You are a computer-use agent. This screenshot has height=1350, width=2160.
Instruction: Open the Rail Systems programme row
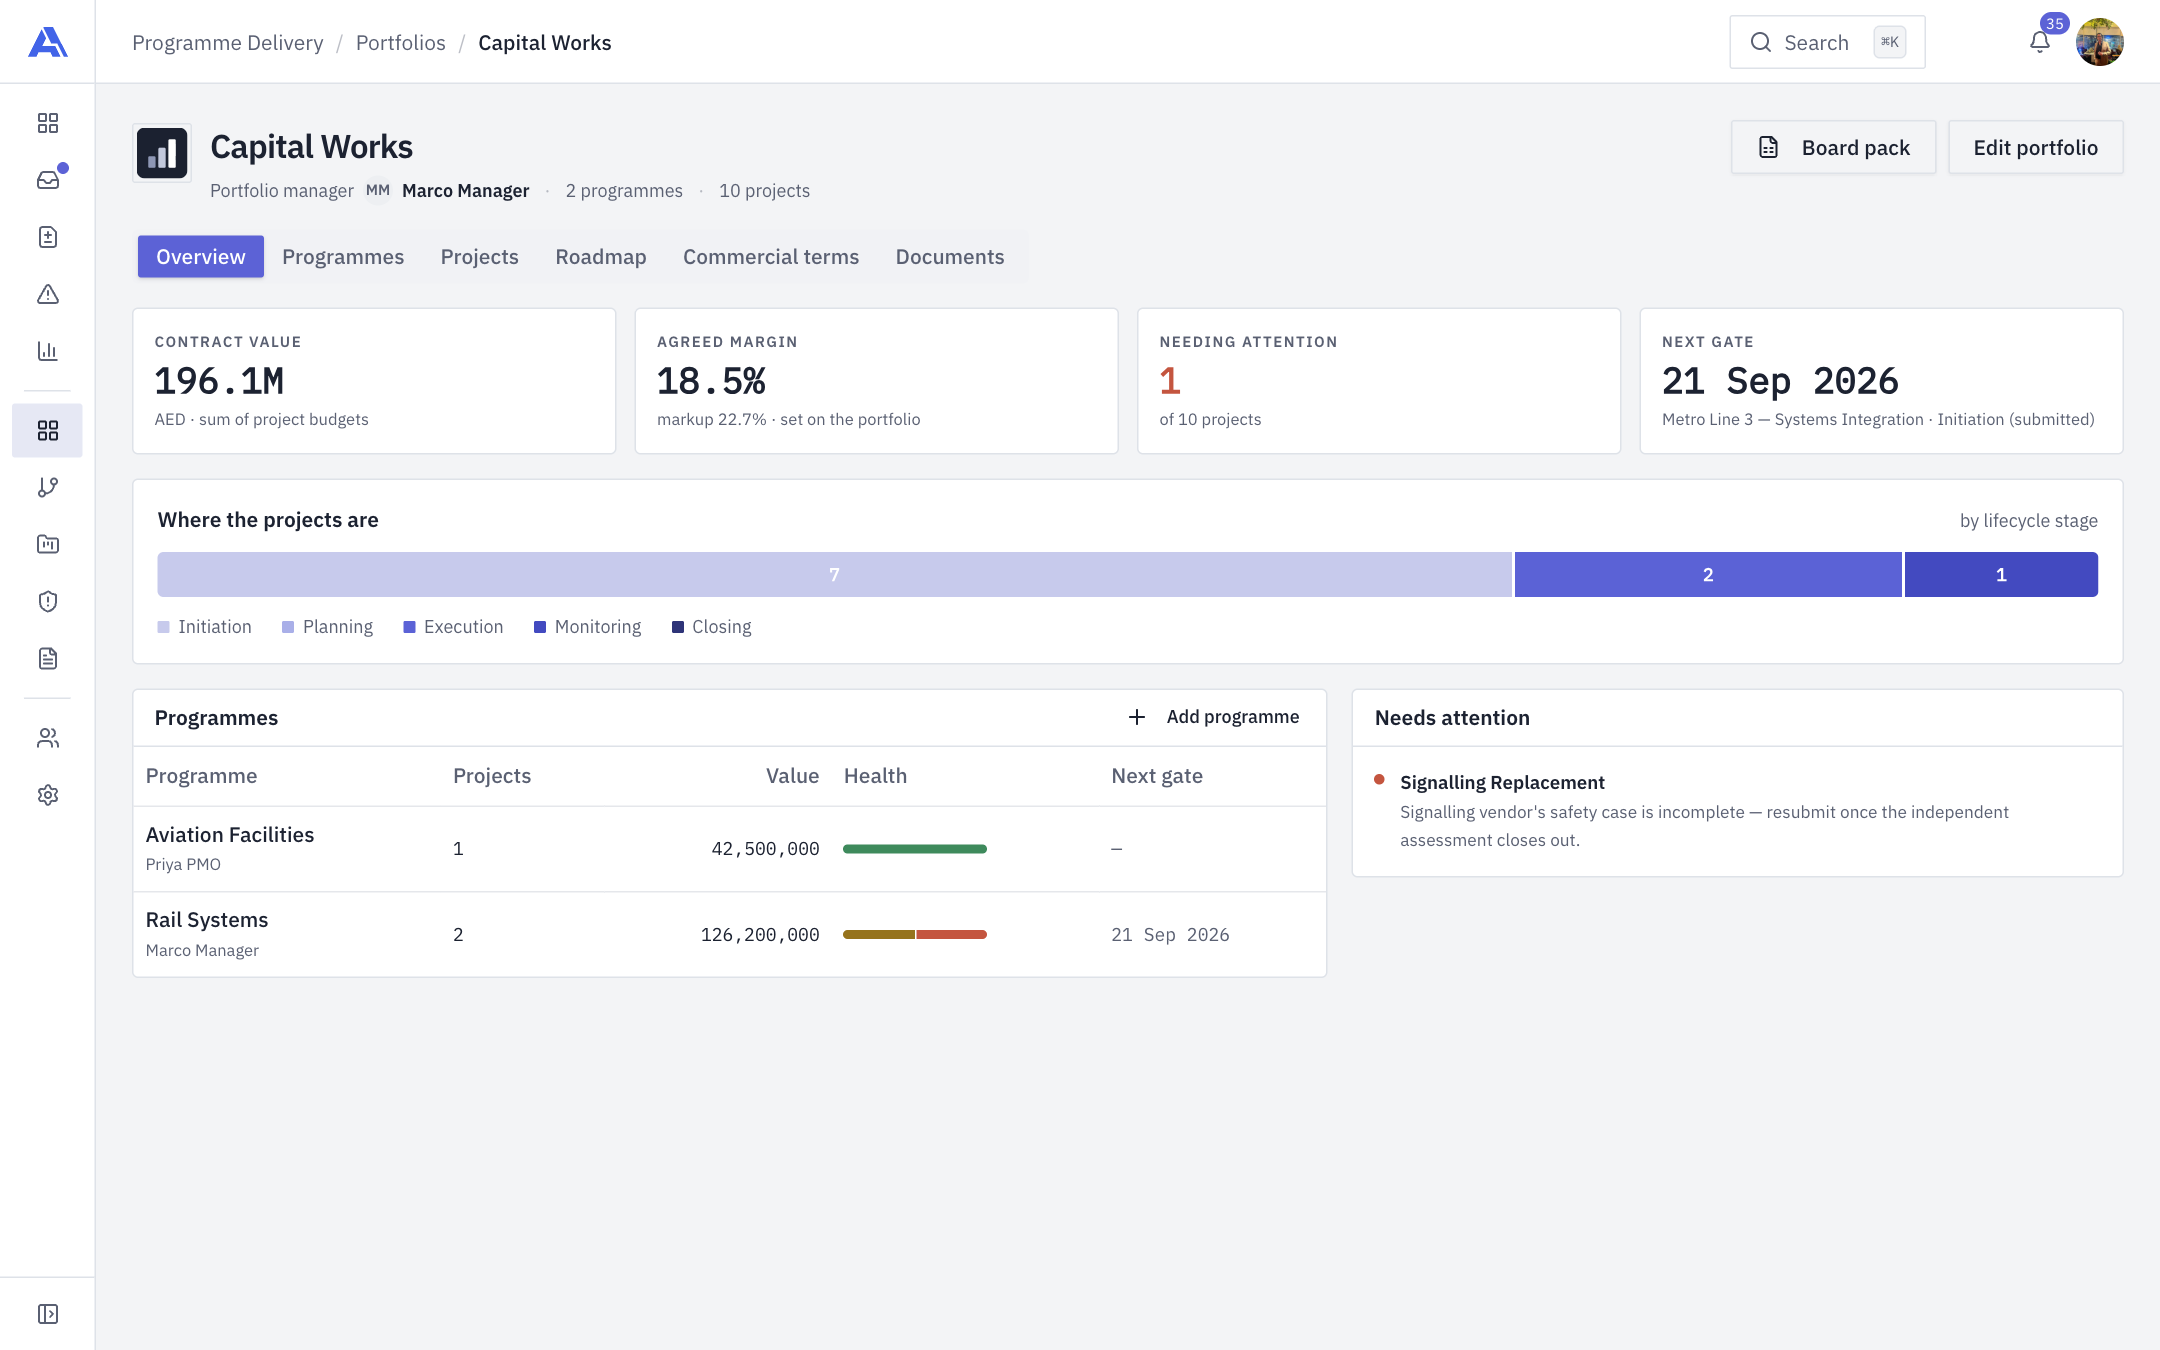coord(730,935)
